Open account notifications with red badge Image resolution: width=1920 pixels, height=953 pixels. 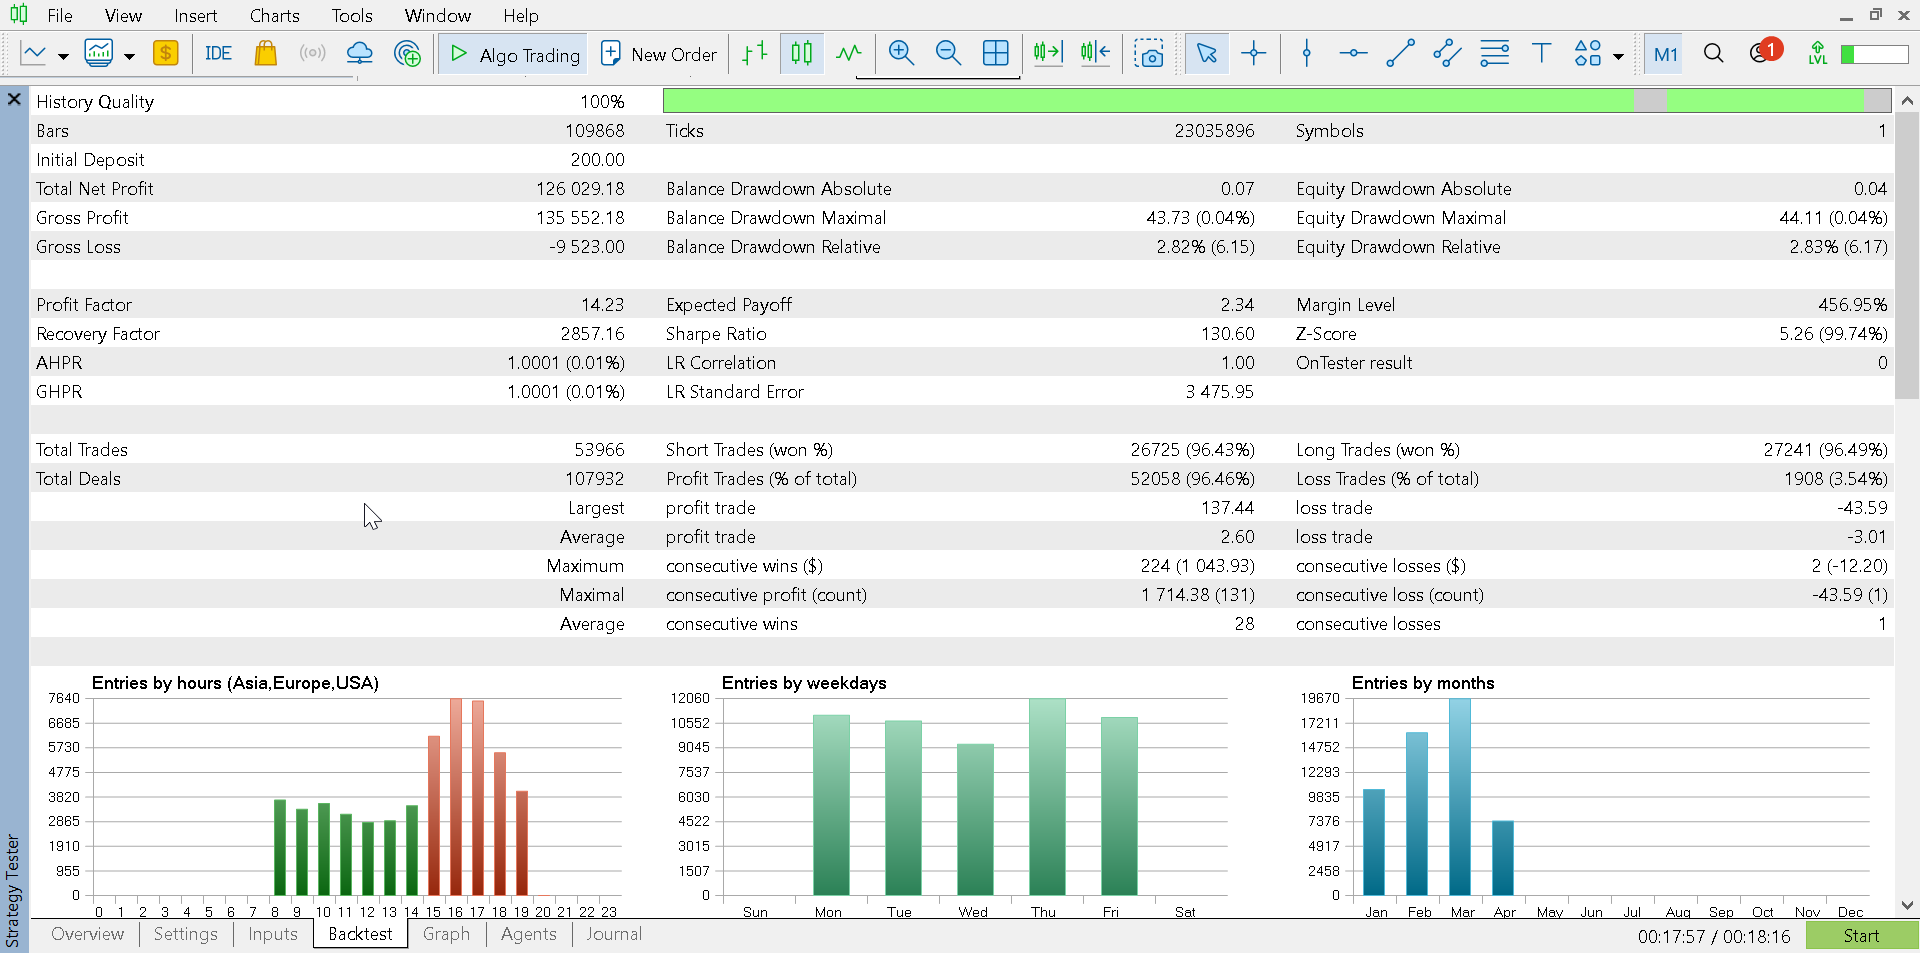[x=1765, y=52]
